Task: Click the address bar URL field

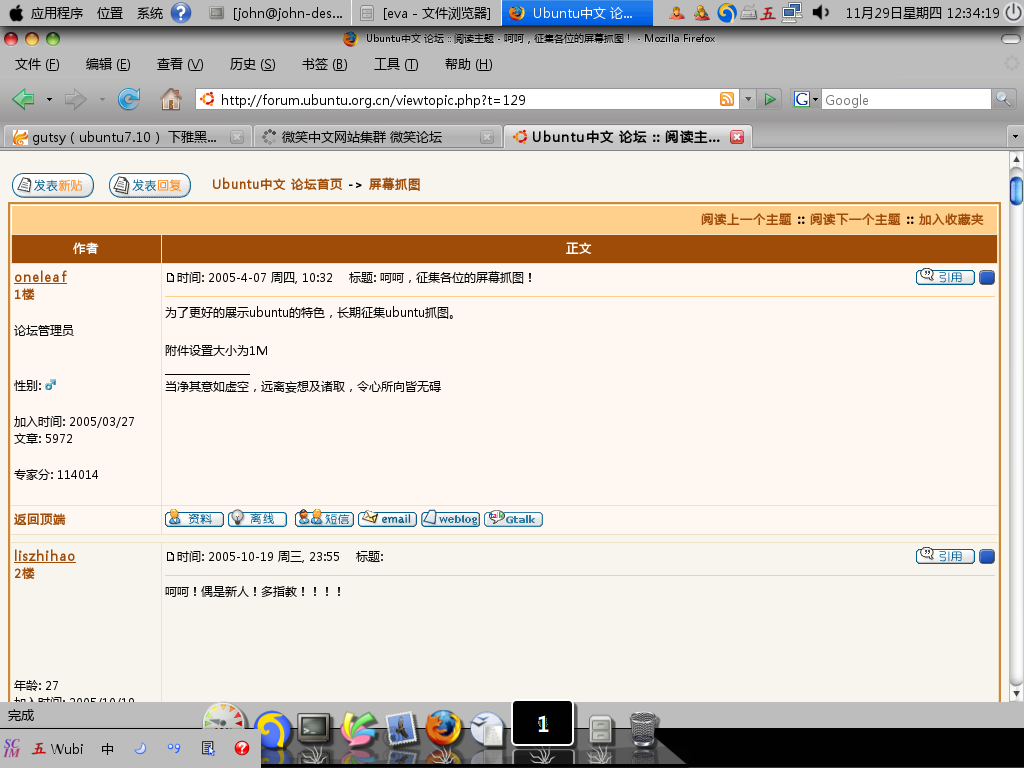Action: pyautogui.click(x=466, y=99)
